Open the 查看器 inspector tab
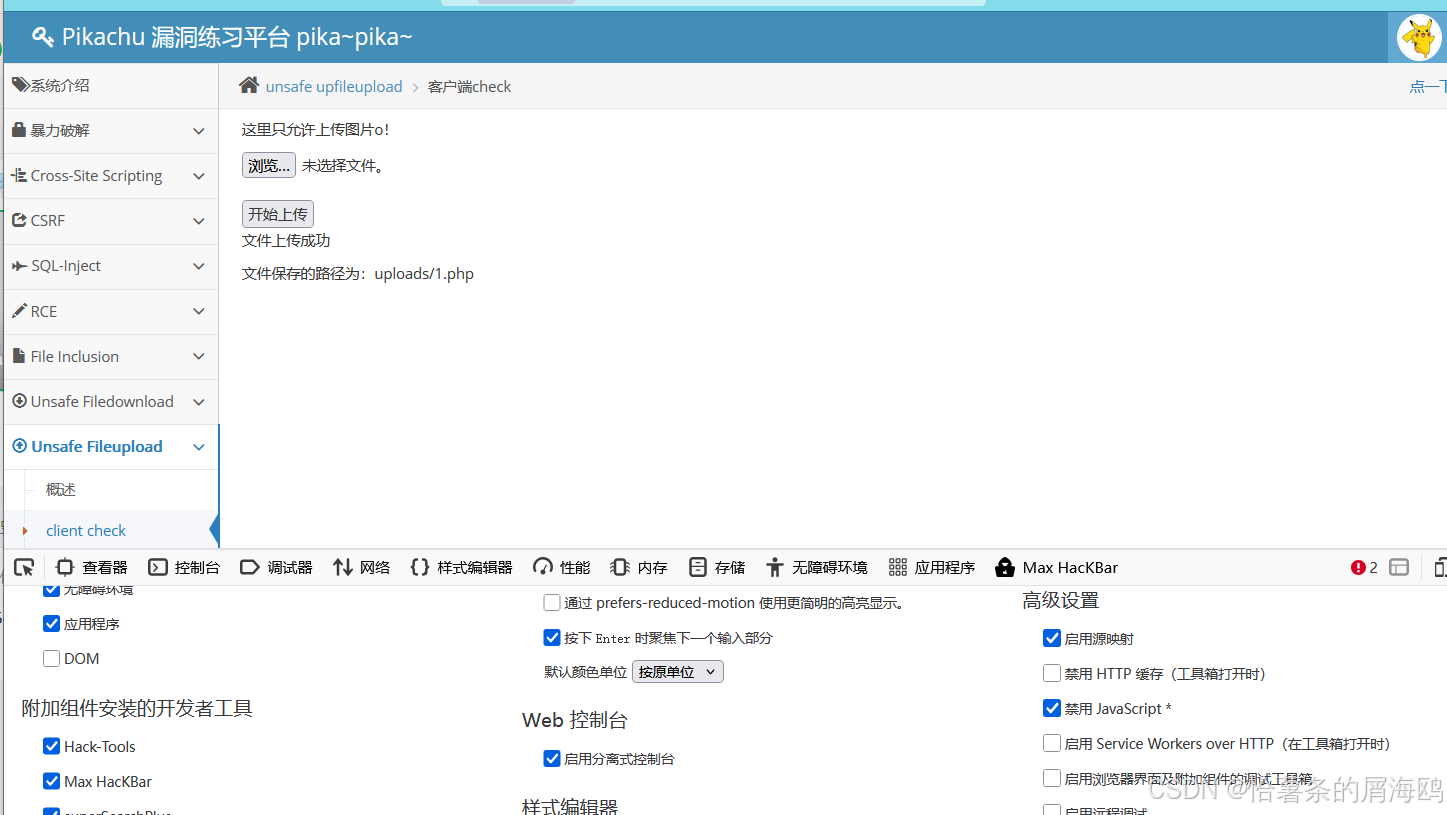The image size is (1447, 815). [91, 567]
